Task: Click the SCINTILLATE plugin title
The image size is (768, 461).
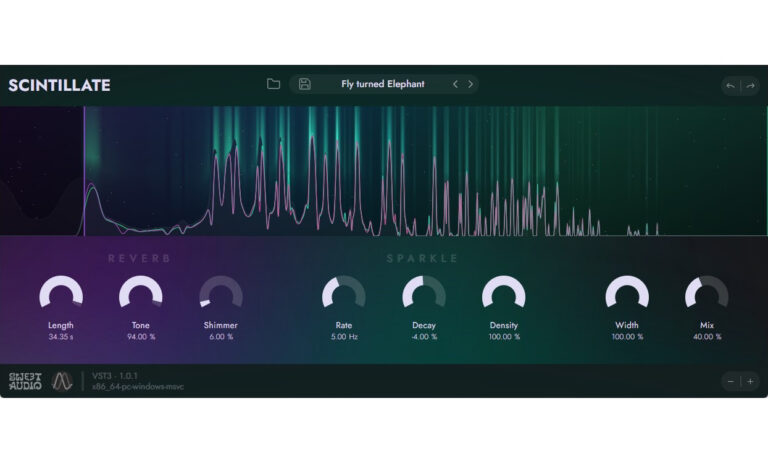Action: (x=59, y=85)
